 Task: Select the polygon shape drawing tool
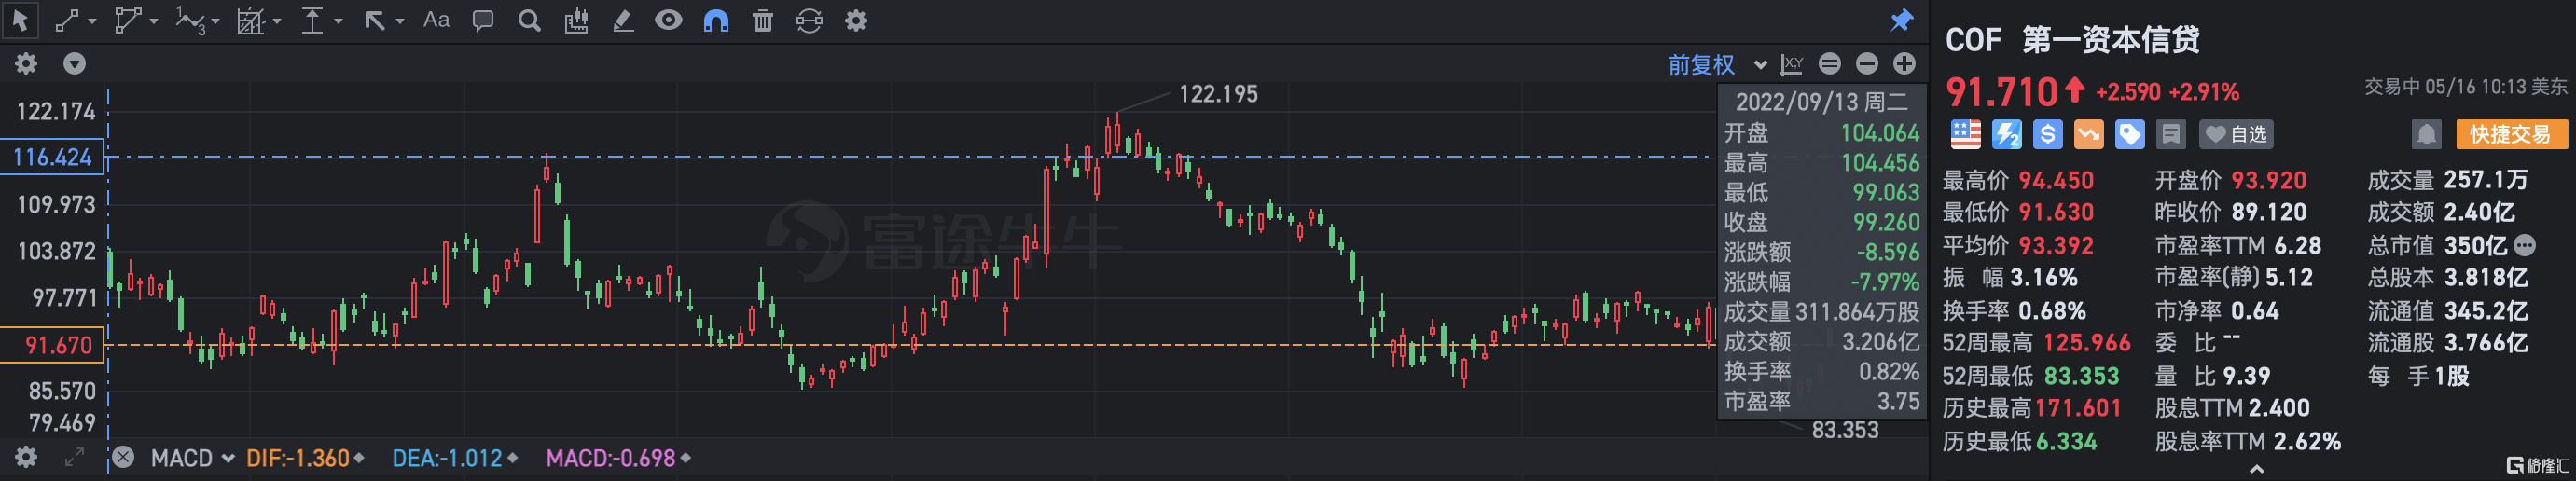point(127,20)
